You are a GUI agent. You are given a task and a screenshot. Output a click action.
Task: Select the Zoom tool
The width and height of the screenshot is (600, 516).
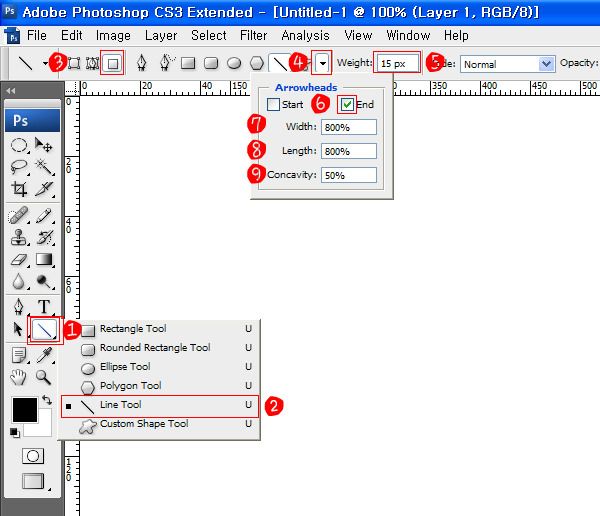pyautogui.click(x=43, y=377)
